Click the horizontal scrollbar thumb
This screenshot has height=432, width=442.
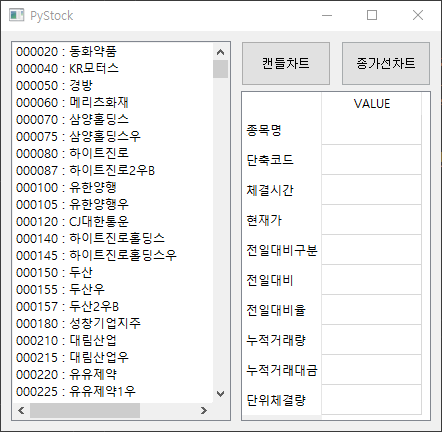tap(85, 410)
